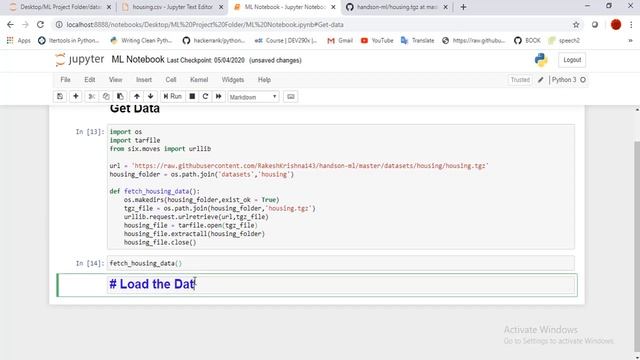Switch to the Desktop/ML Project Folder tab
This screenshot has height=360, width=640.
[60, 7]
